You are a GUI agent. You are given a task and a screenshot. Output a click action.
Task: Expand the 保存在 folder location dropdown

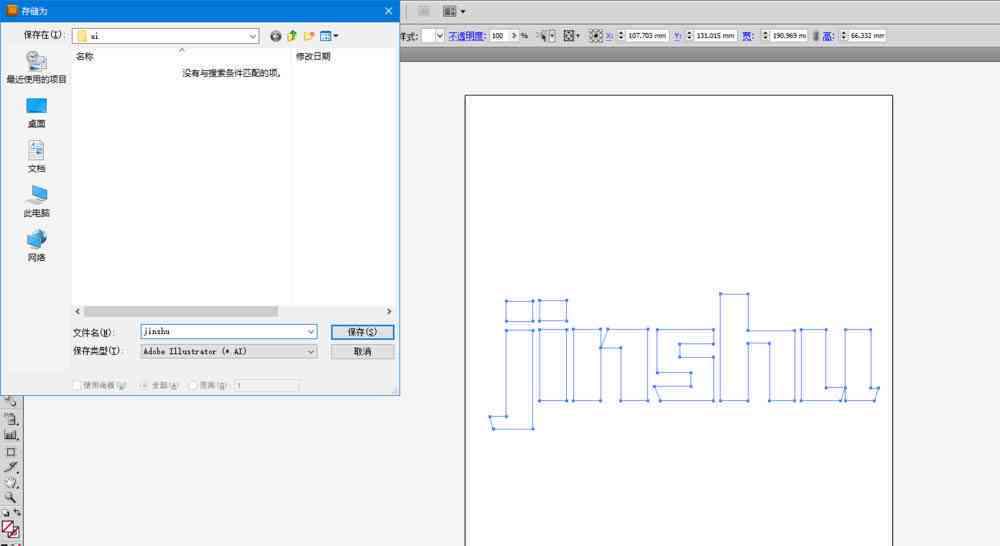[253, 36]
